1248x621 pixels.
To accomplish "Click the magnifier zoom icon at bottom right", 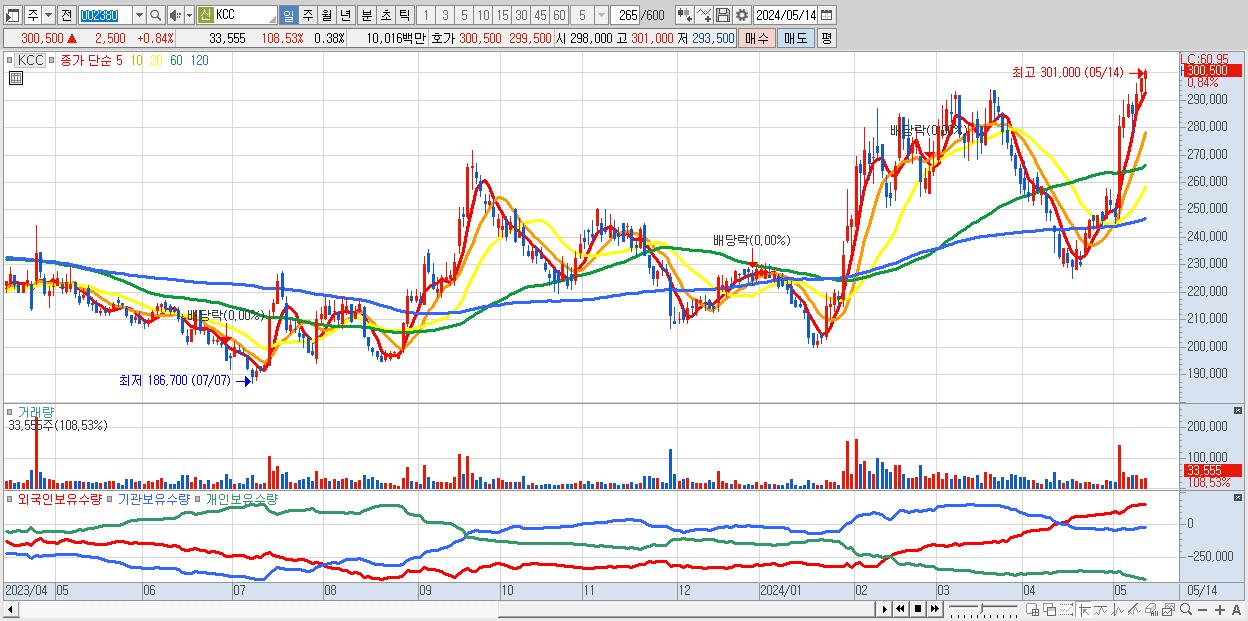I will 1185,609.
